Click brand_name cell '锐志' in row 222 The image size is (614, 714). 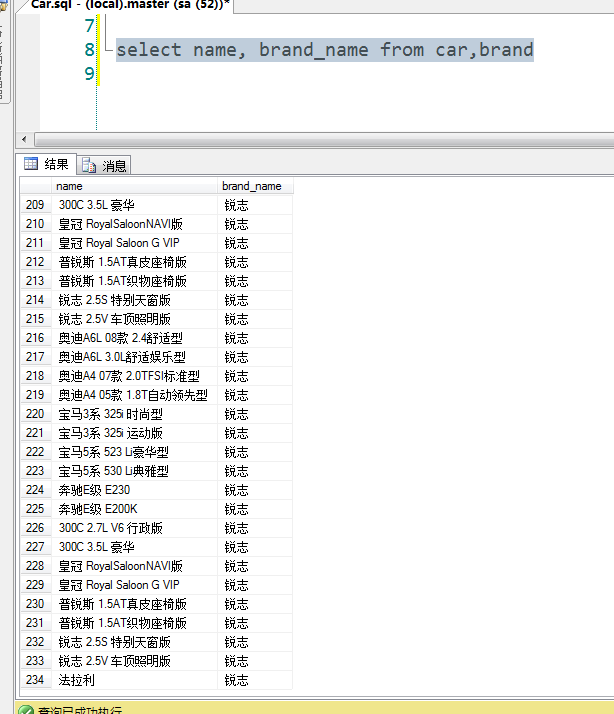coord(255,452)
